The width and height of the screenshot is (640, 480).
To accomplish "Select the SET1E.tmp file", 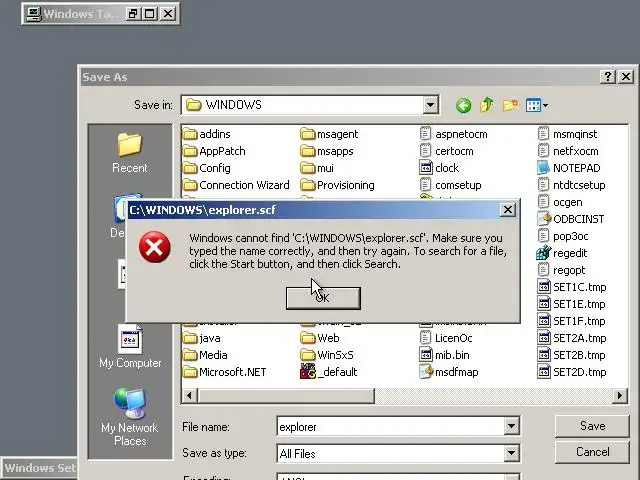I will 571,304.
